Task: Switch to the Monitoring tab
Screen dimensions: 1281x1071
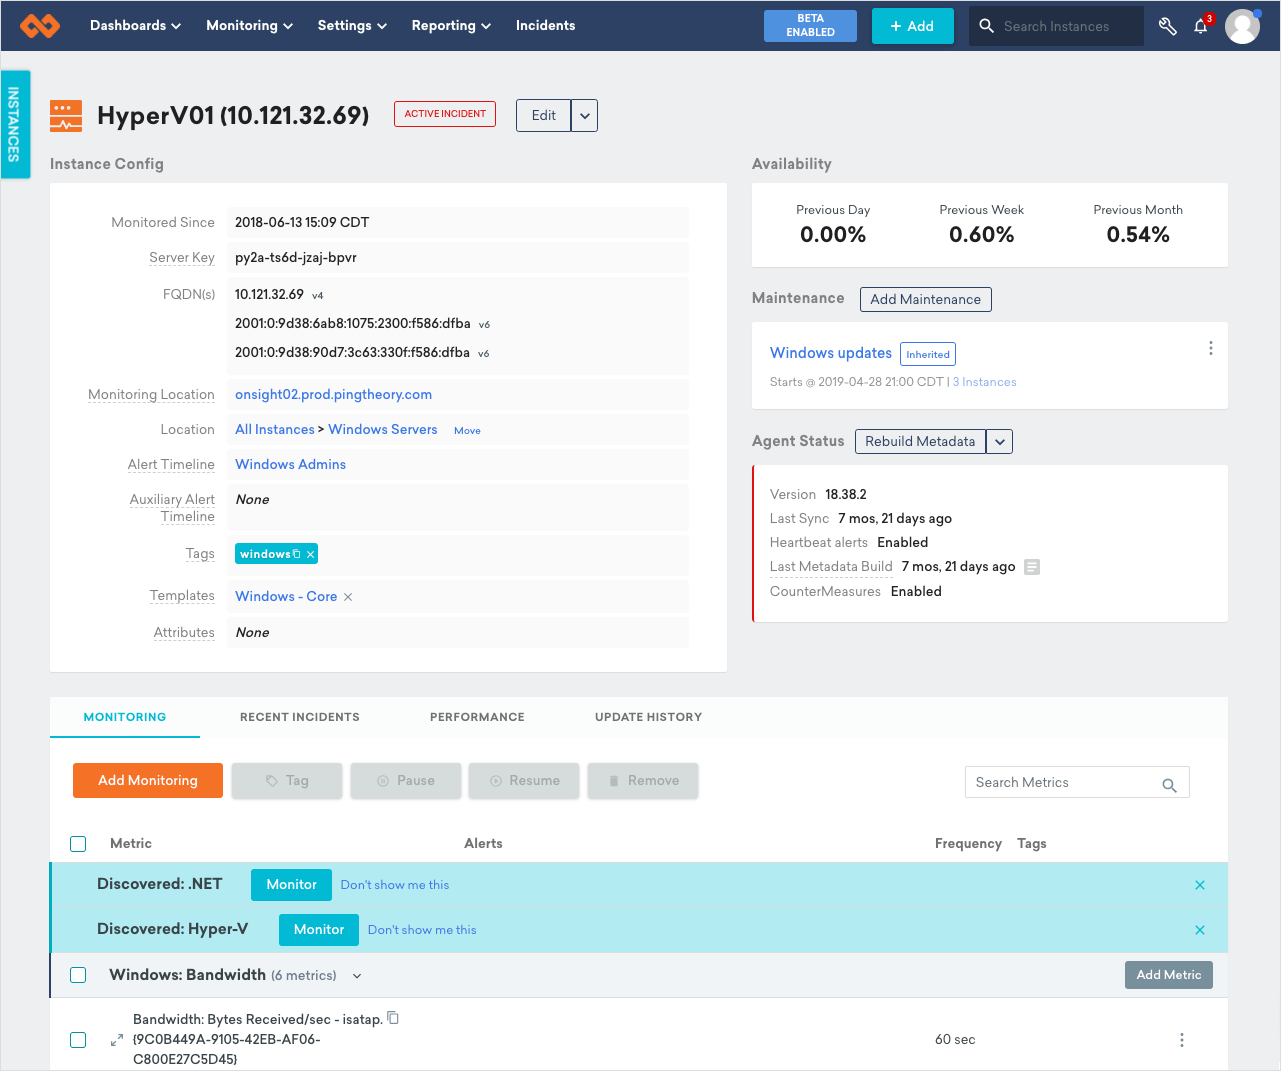Action: click(125, 717)
